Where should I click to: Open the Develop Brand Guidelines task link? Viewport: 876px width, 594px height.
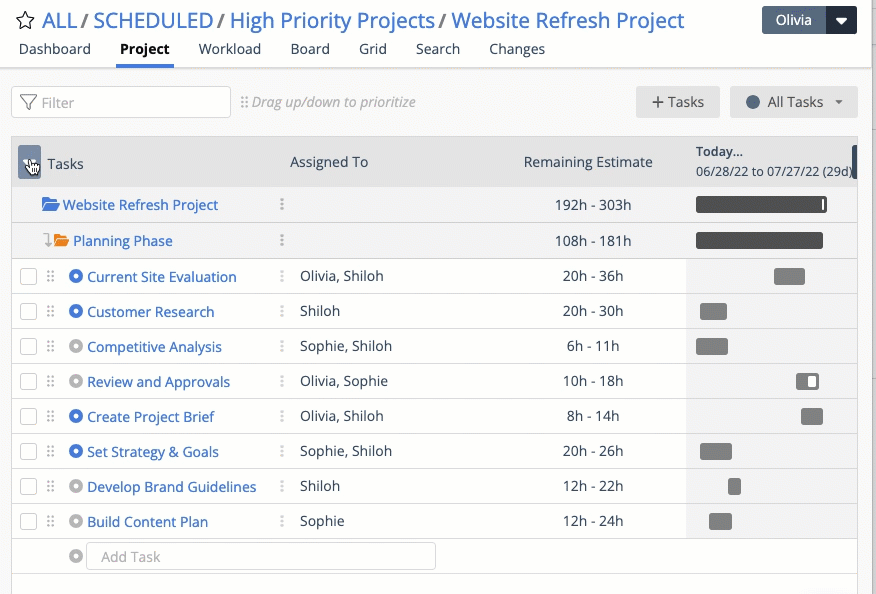click(x=171, y=487)
